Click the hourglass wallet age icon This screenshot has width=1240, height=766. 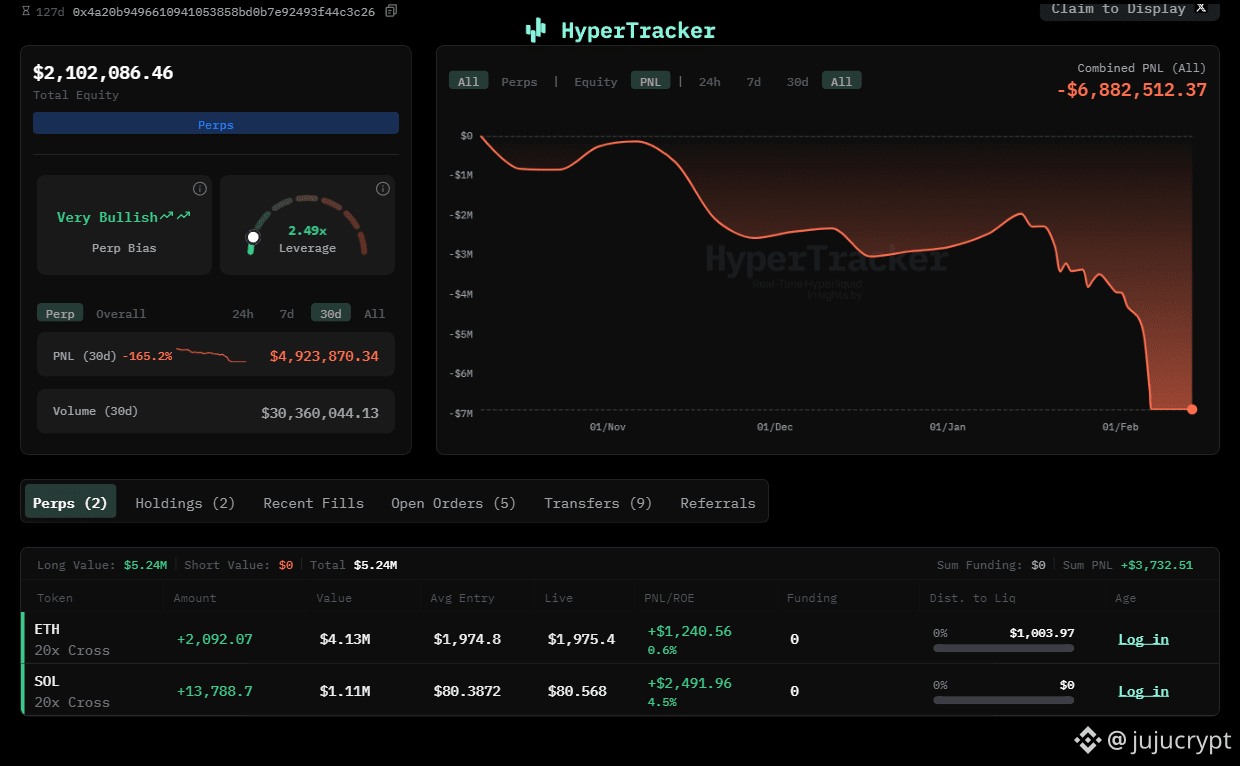(x=25, y=11)
